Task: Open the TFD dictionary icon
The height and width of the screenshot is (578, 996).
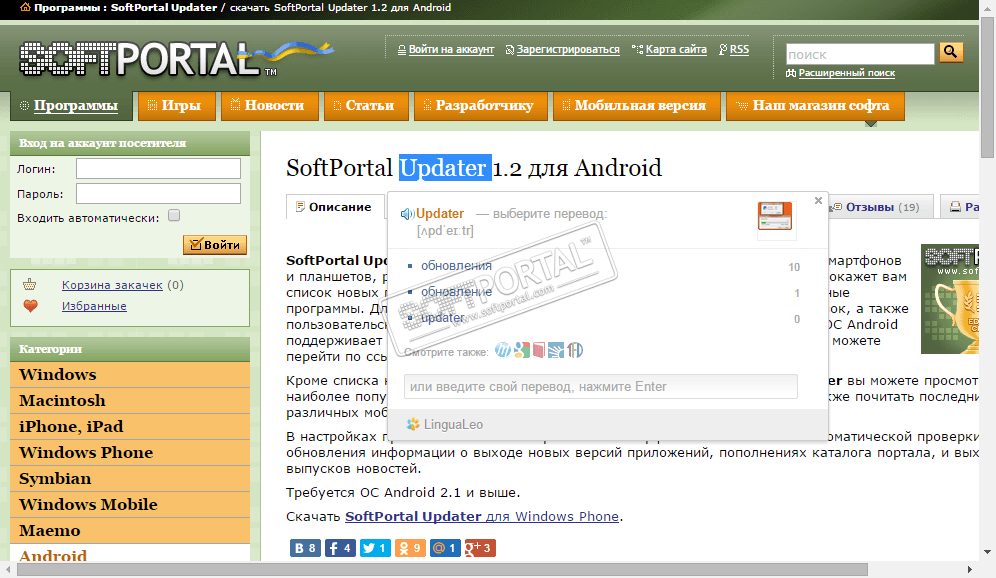Action: pos(575,351)
